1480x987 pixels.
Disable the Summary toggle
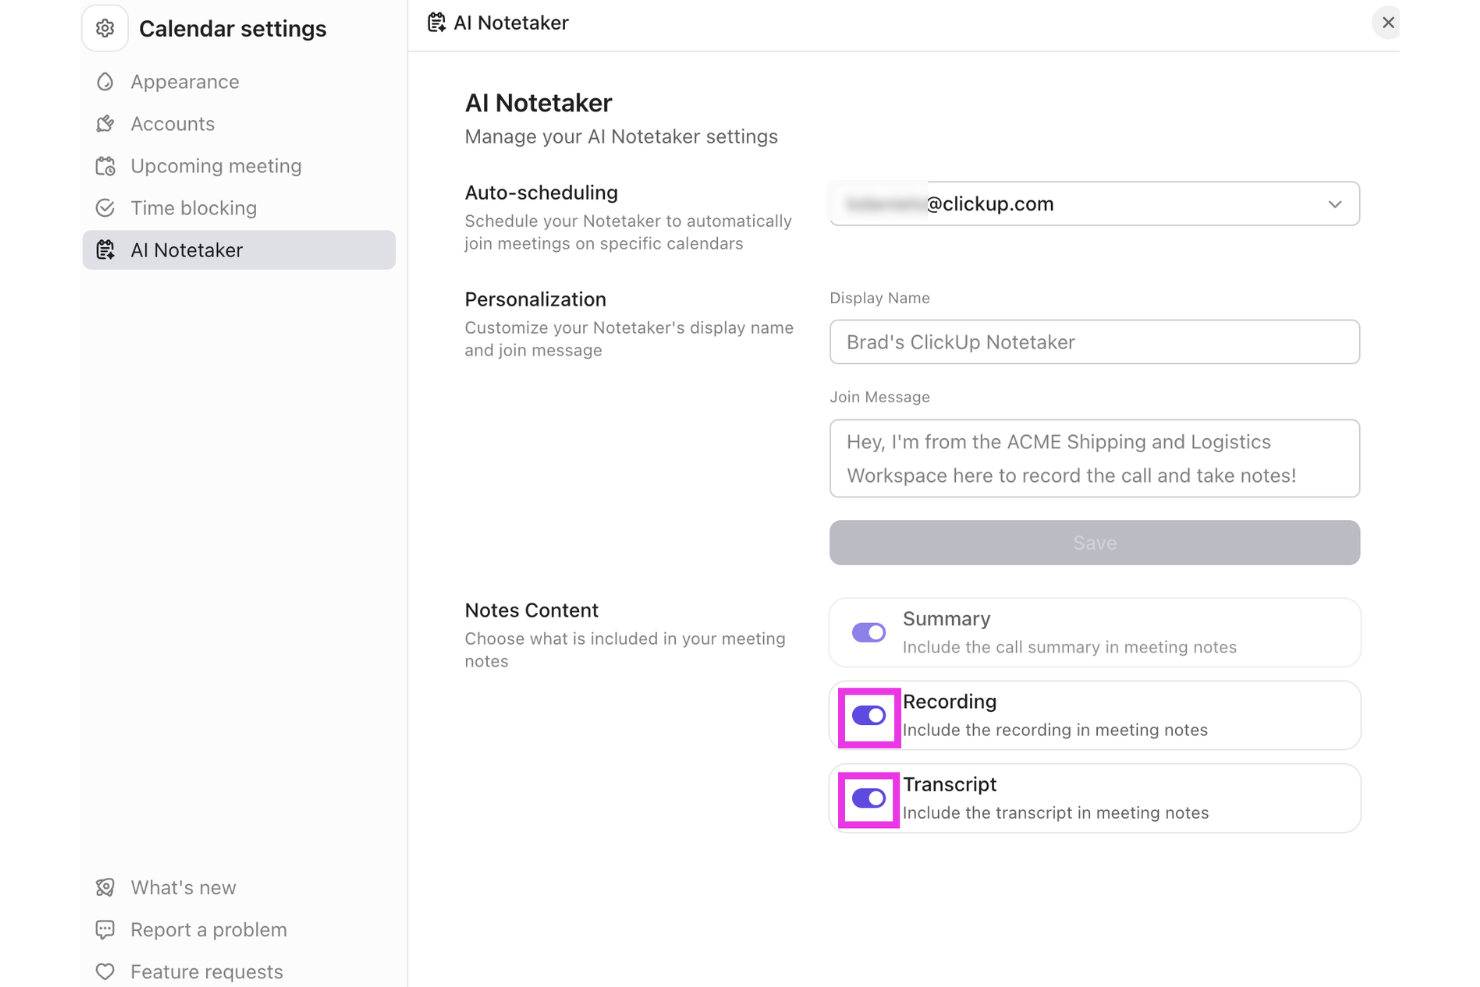click(868, 632)
